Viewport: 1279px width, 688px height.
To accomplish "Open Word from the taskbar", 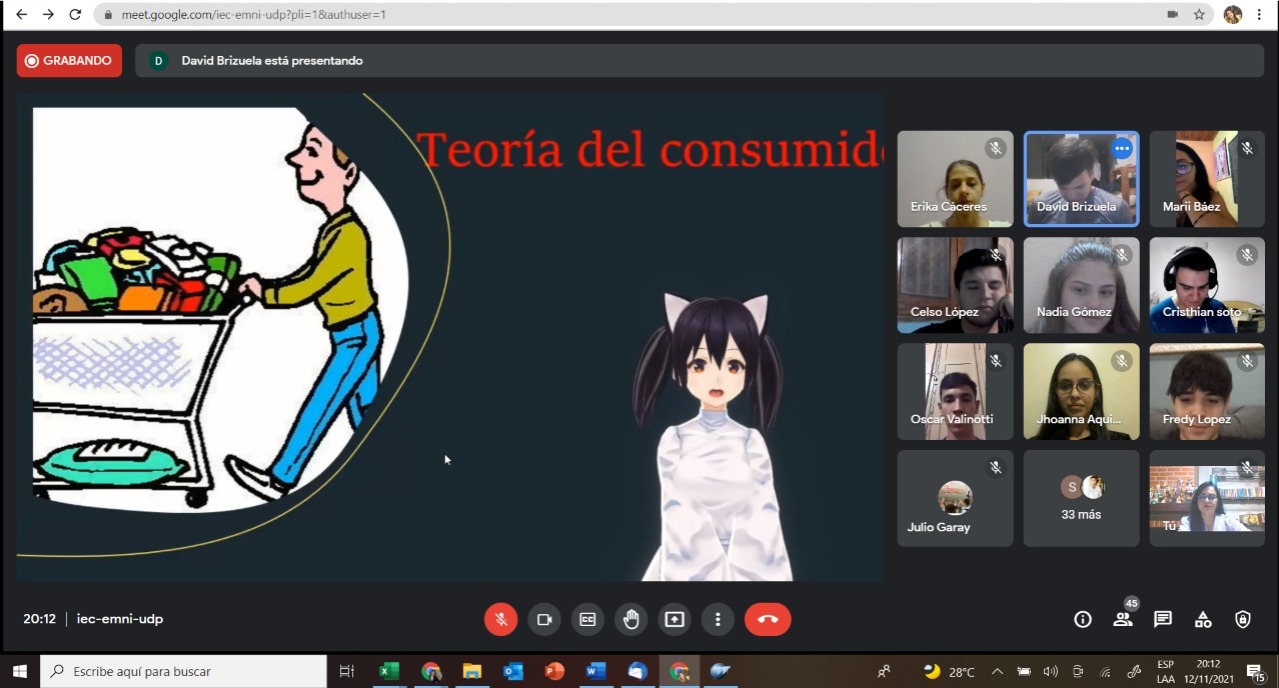I will tap(596, 671).
